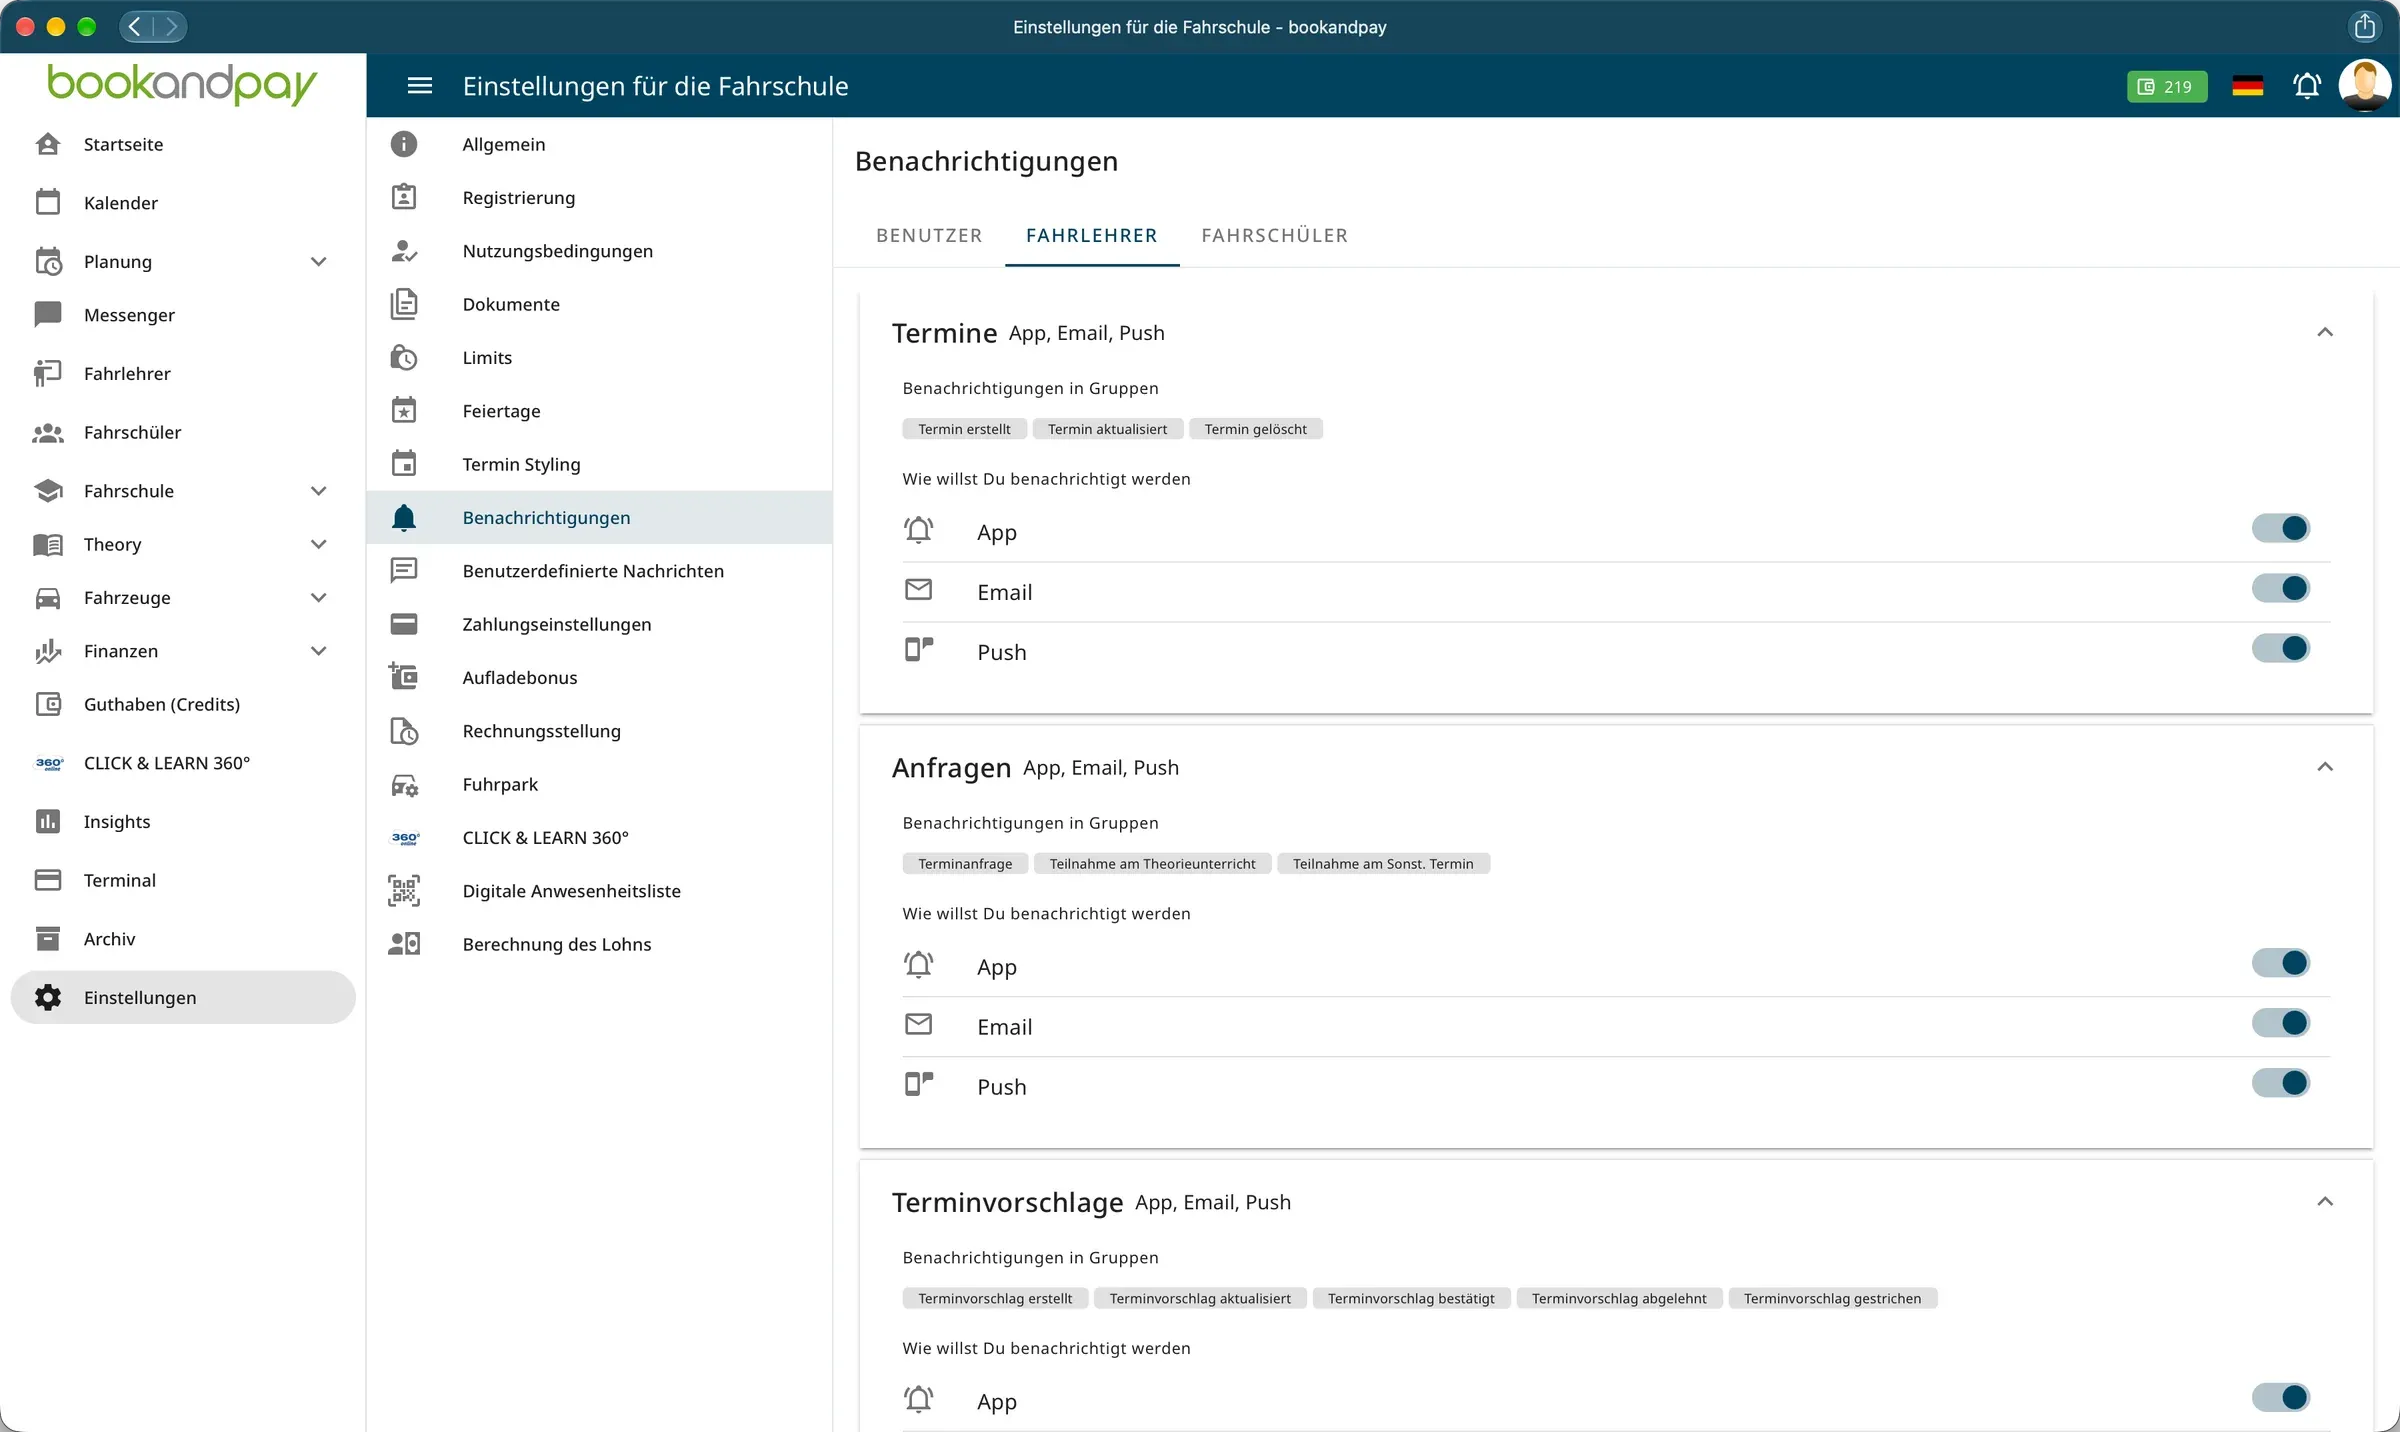Click the notification bell in the header

(x=2307, y=86)
